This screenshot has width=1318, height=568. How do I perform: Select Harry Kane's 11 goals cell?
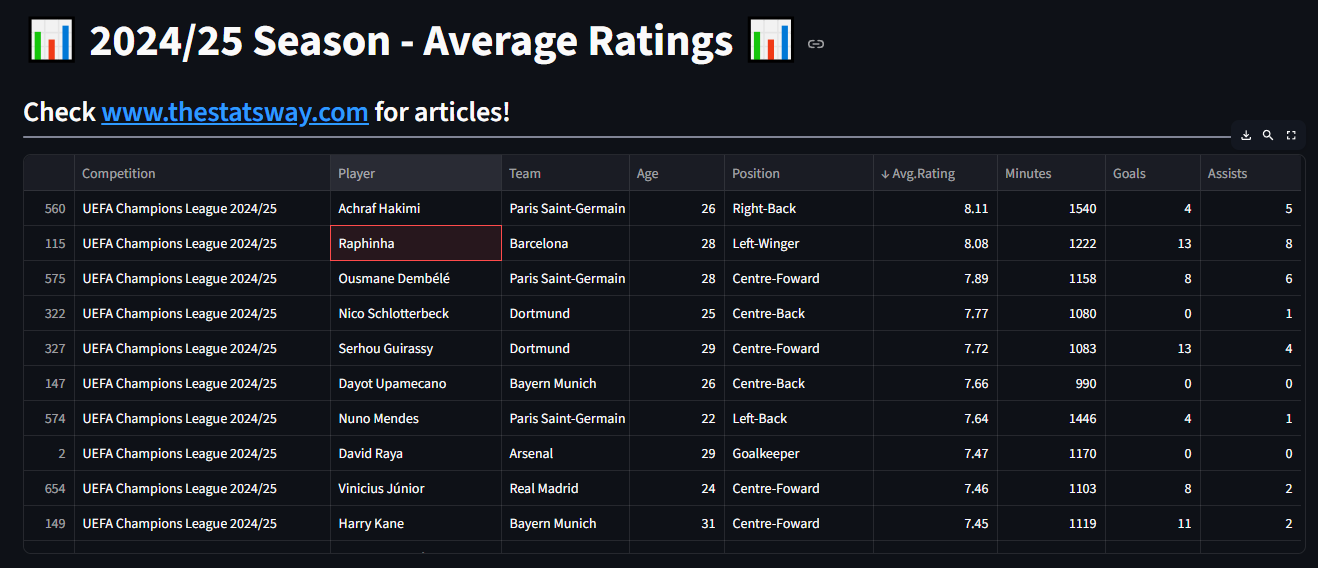click(x=1153, y=523)
